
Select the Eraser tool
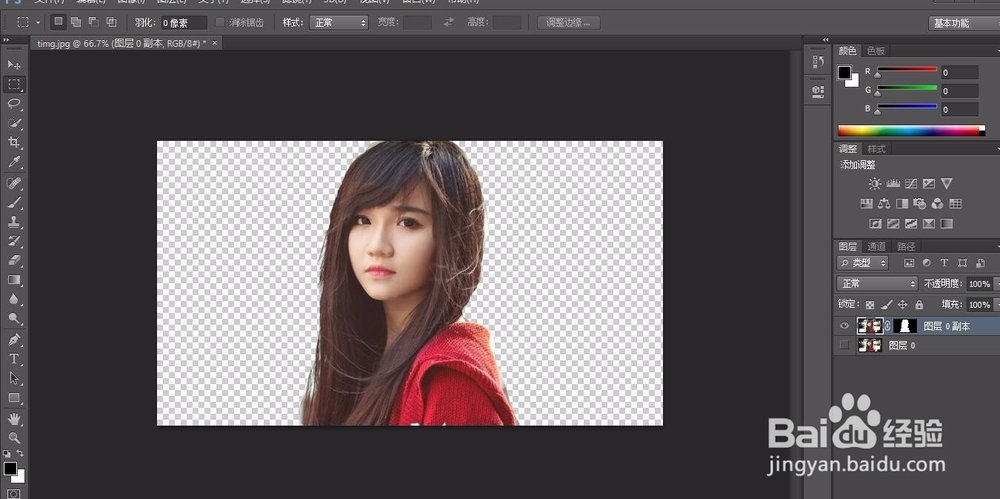click(14, 260)
